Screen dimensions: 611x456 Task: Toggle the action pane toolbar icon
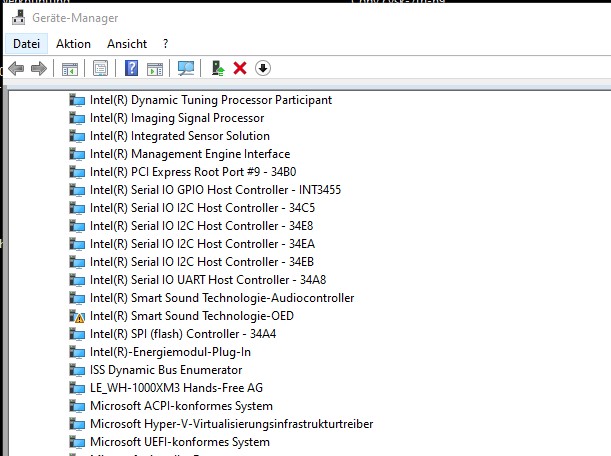[x=155, y=69]
